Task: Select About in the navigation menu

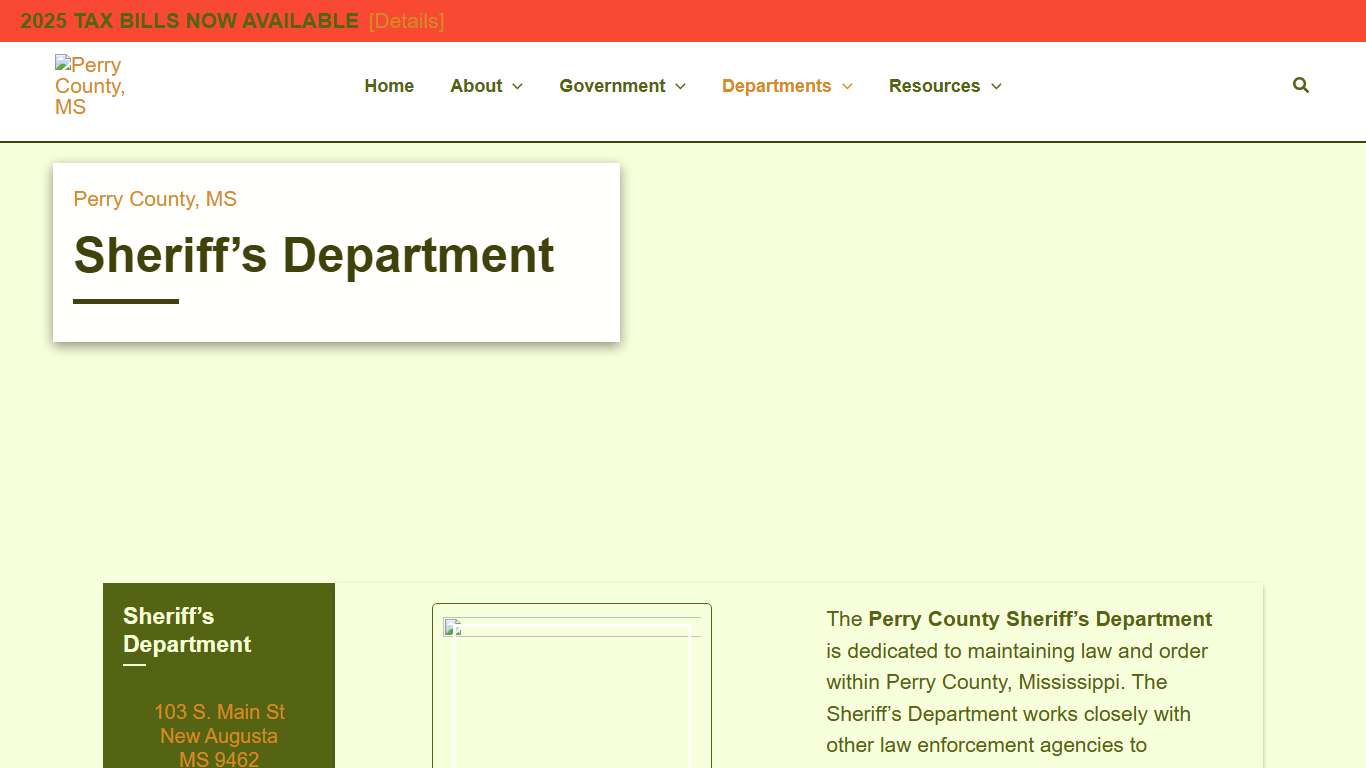Action: 476,86
